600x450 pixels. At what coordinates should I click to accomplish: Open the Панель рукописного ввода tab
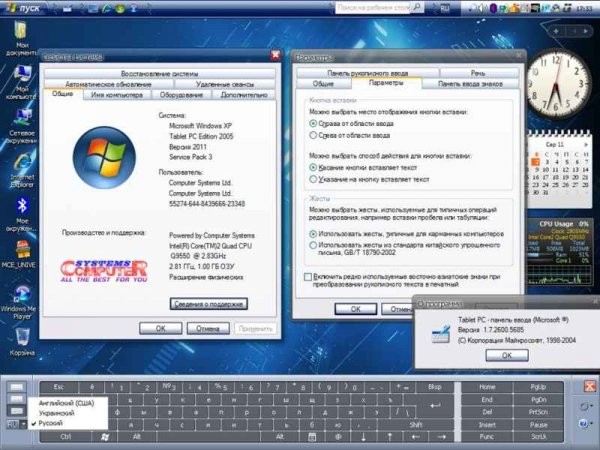(368, 73)
